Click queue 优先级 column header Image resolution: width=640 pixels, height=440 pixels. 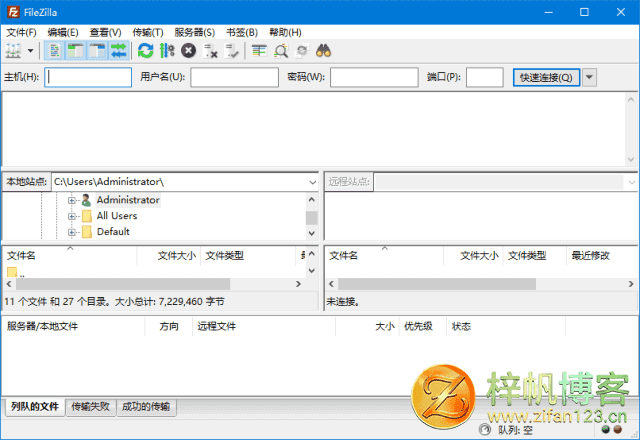pos(423,326)
